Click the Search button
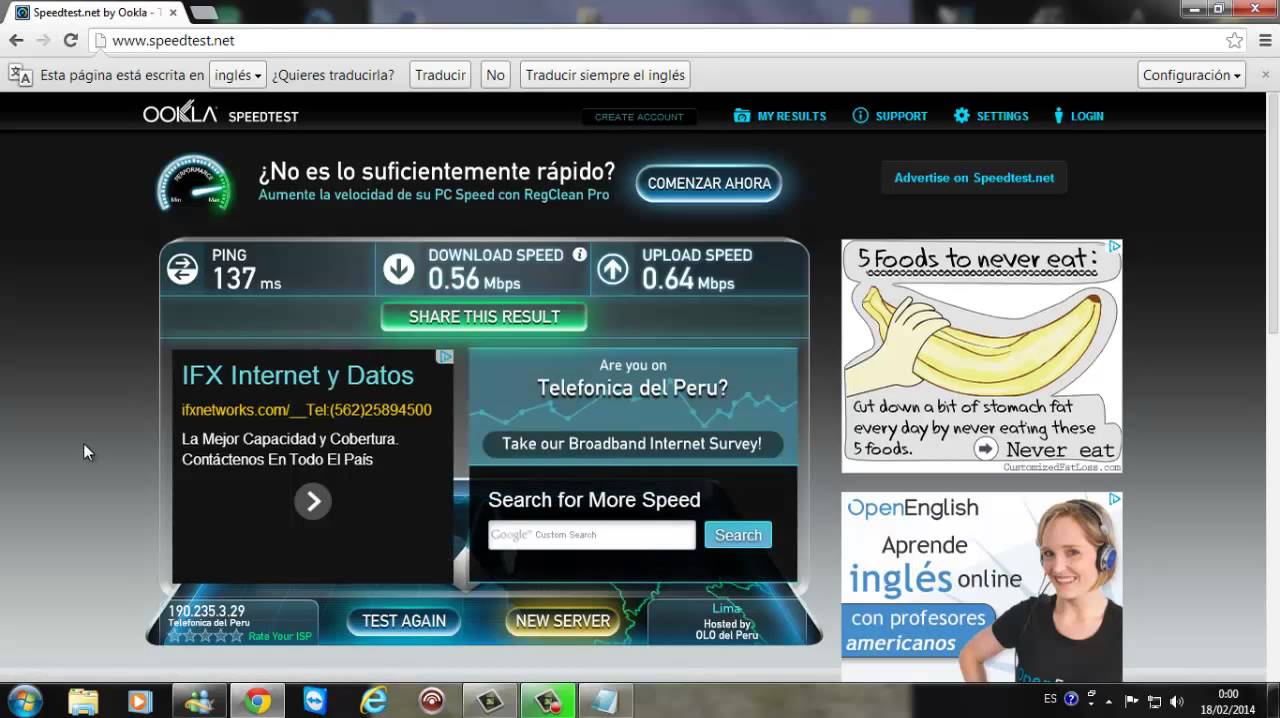Viewport: 1280px width, 718px height. click(738, 535)
